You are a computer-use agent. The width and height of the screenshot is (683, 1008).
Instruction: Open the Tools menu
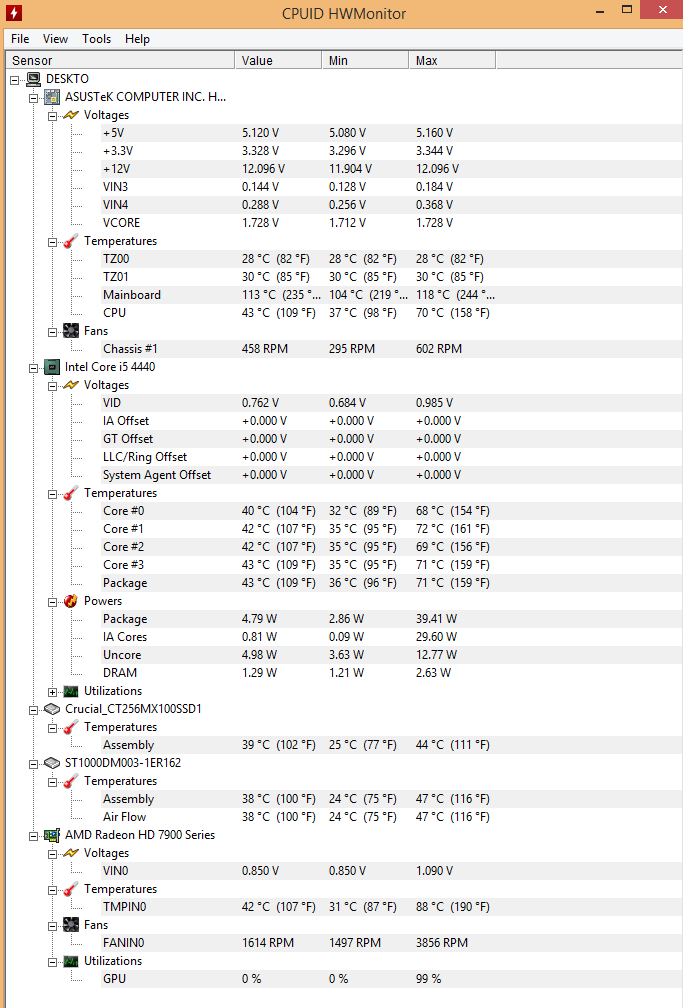click(97, 39)
